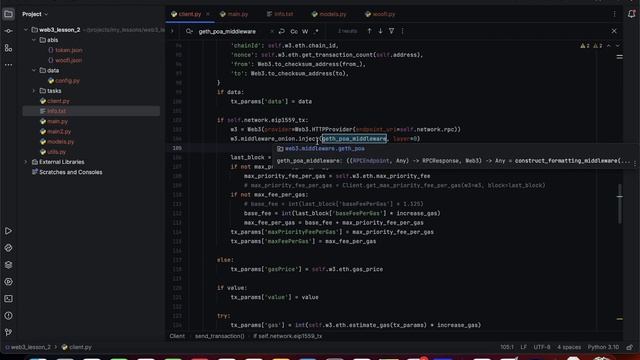Open line separator LF selector
This screenshot has width=640, height=360.
pyautogui.click(x=523, y=347)
